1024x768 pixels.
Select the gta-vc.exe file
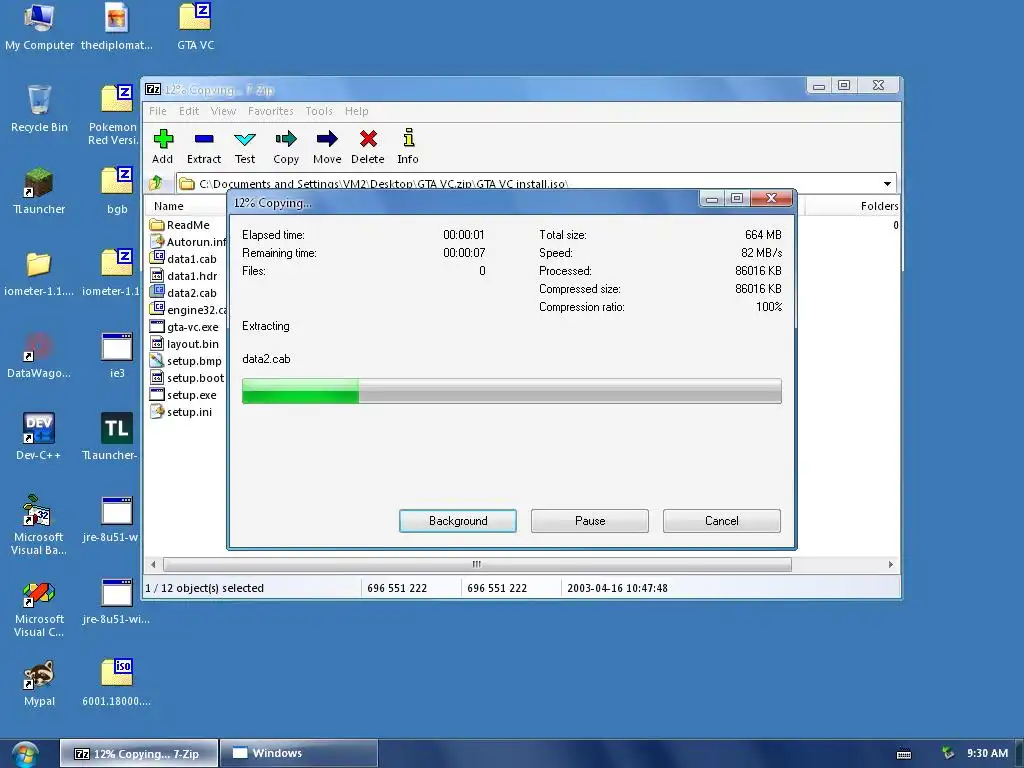184,327
